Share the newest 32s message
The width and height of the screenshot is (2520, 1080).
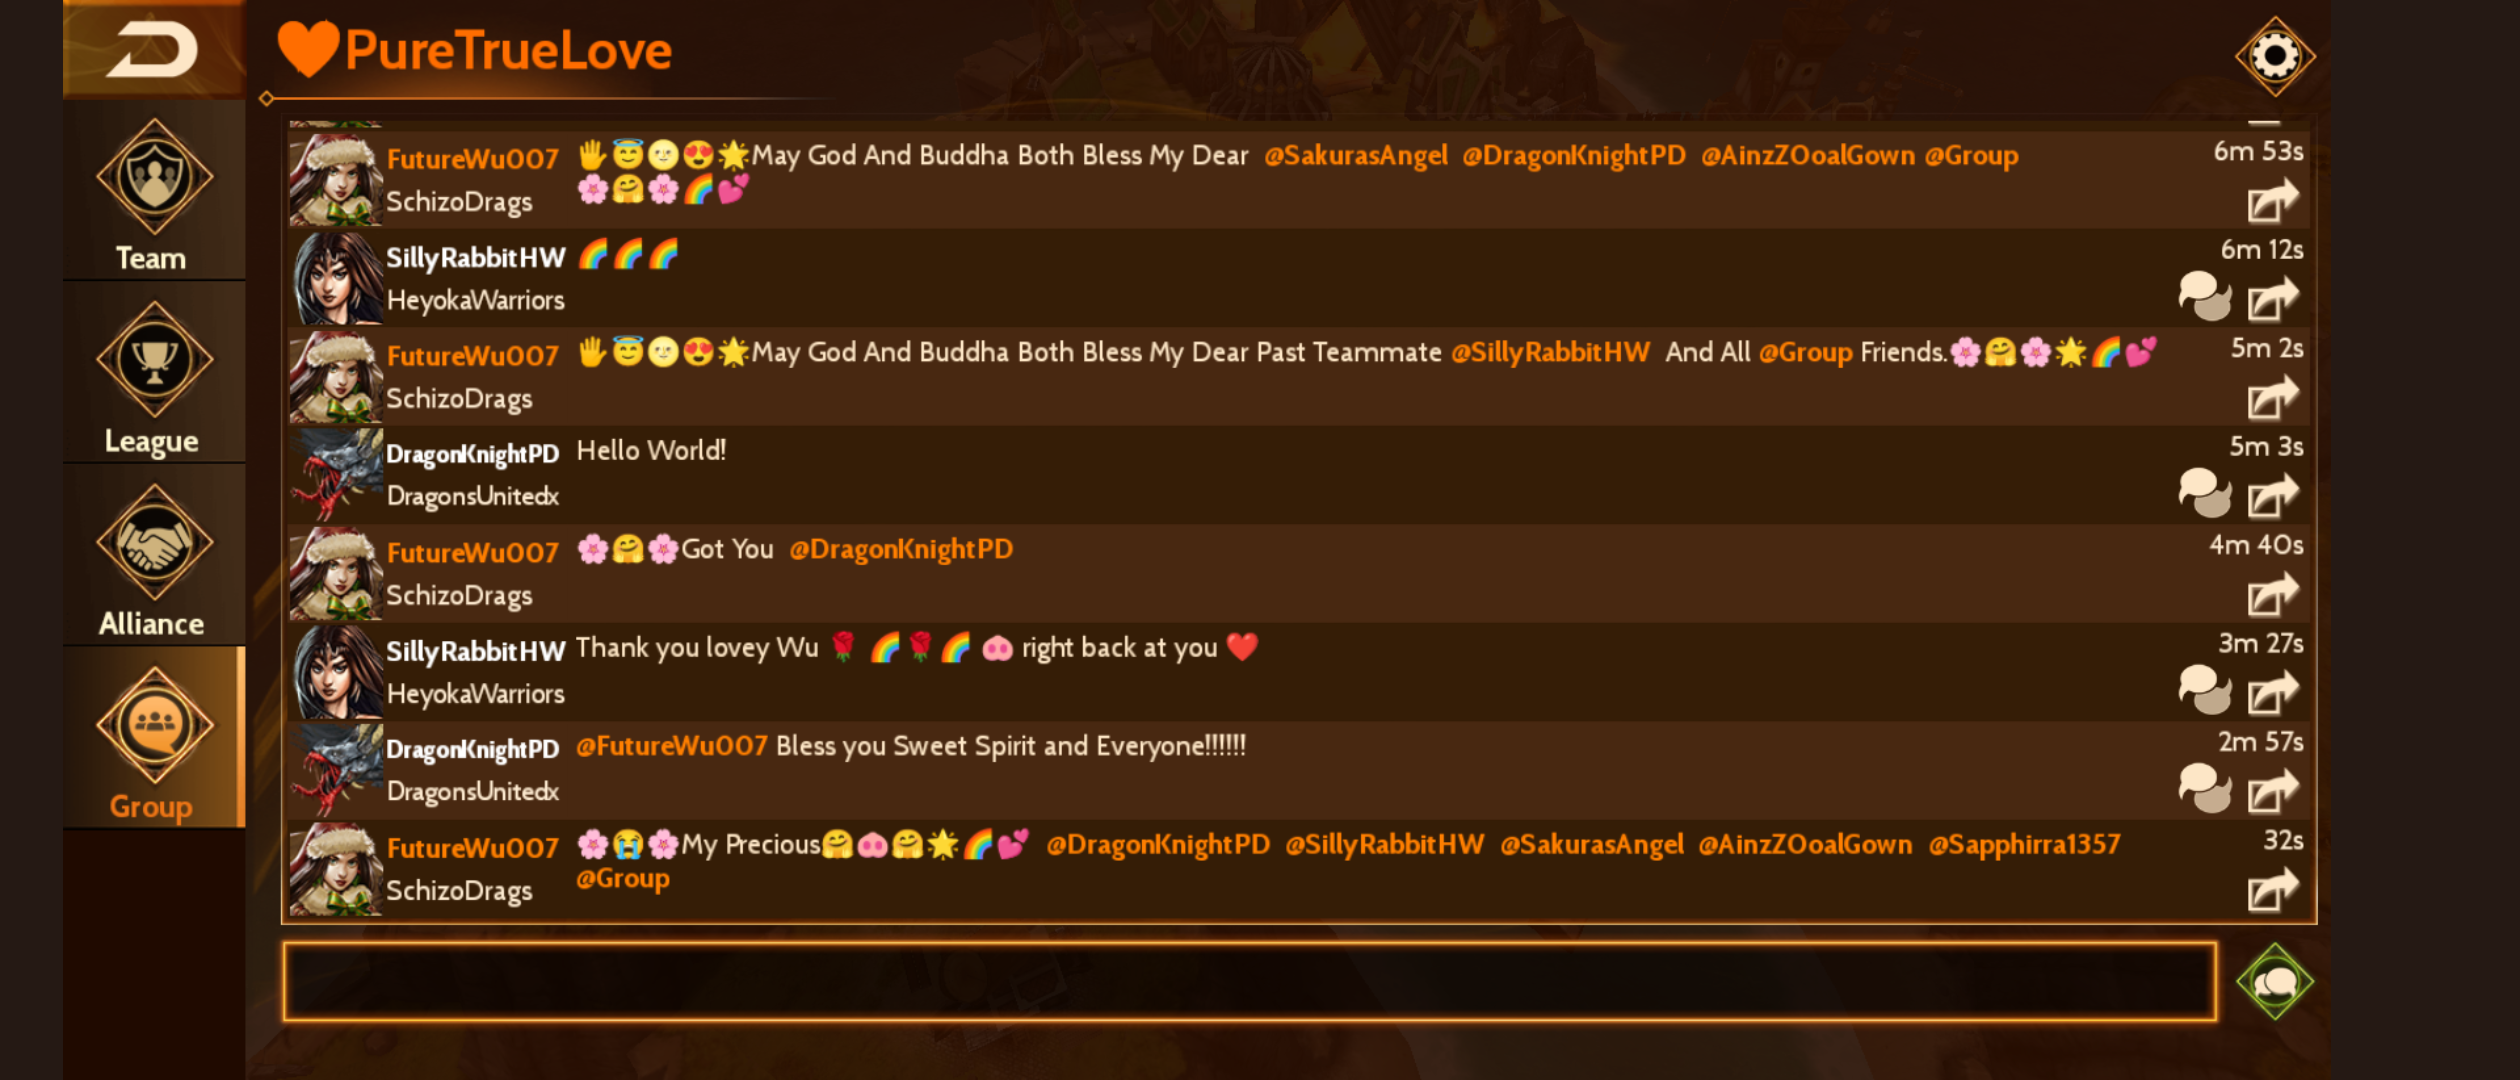2272,890
